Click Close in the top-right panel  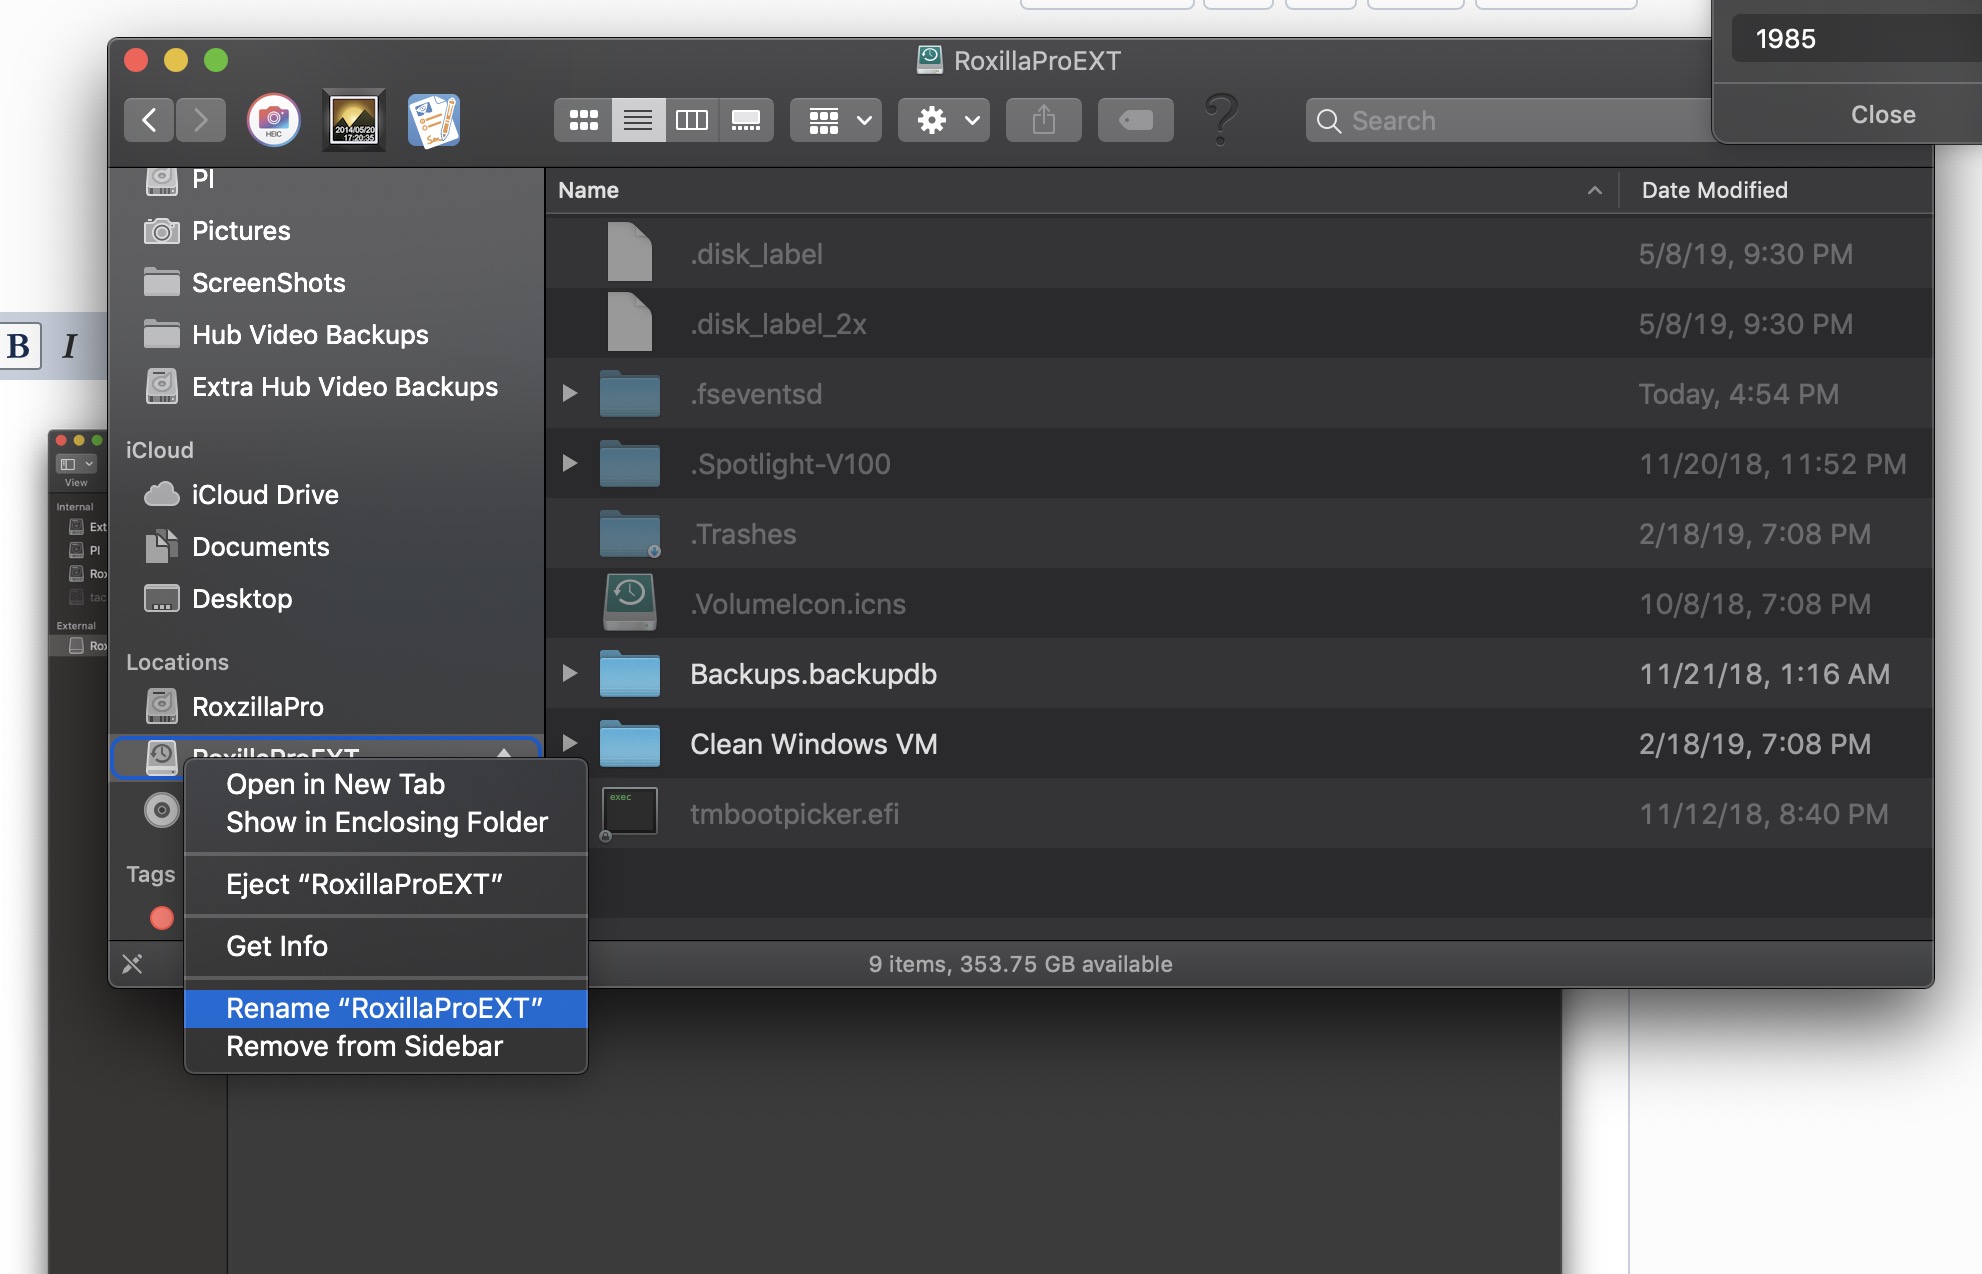click(x=1883, y=114)
